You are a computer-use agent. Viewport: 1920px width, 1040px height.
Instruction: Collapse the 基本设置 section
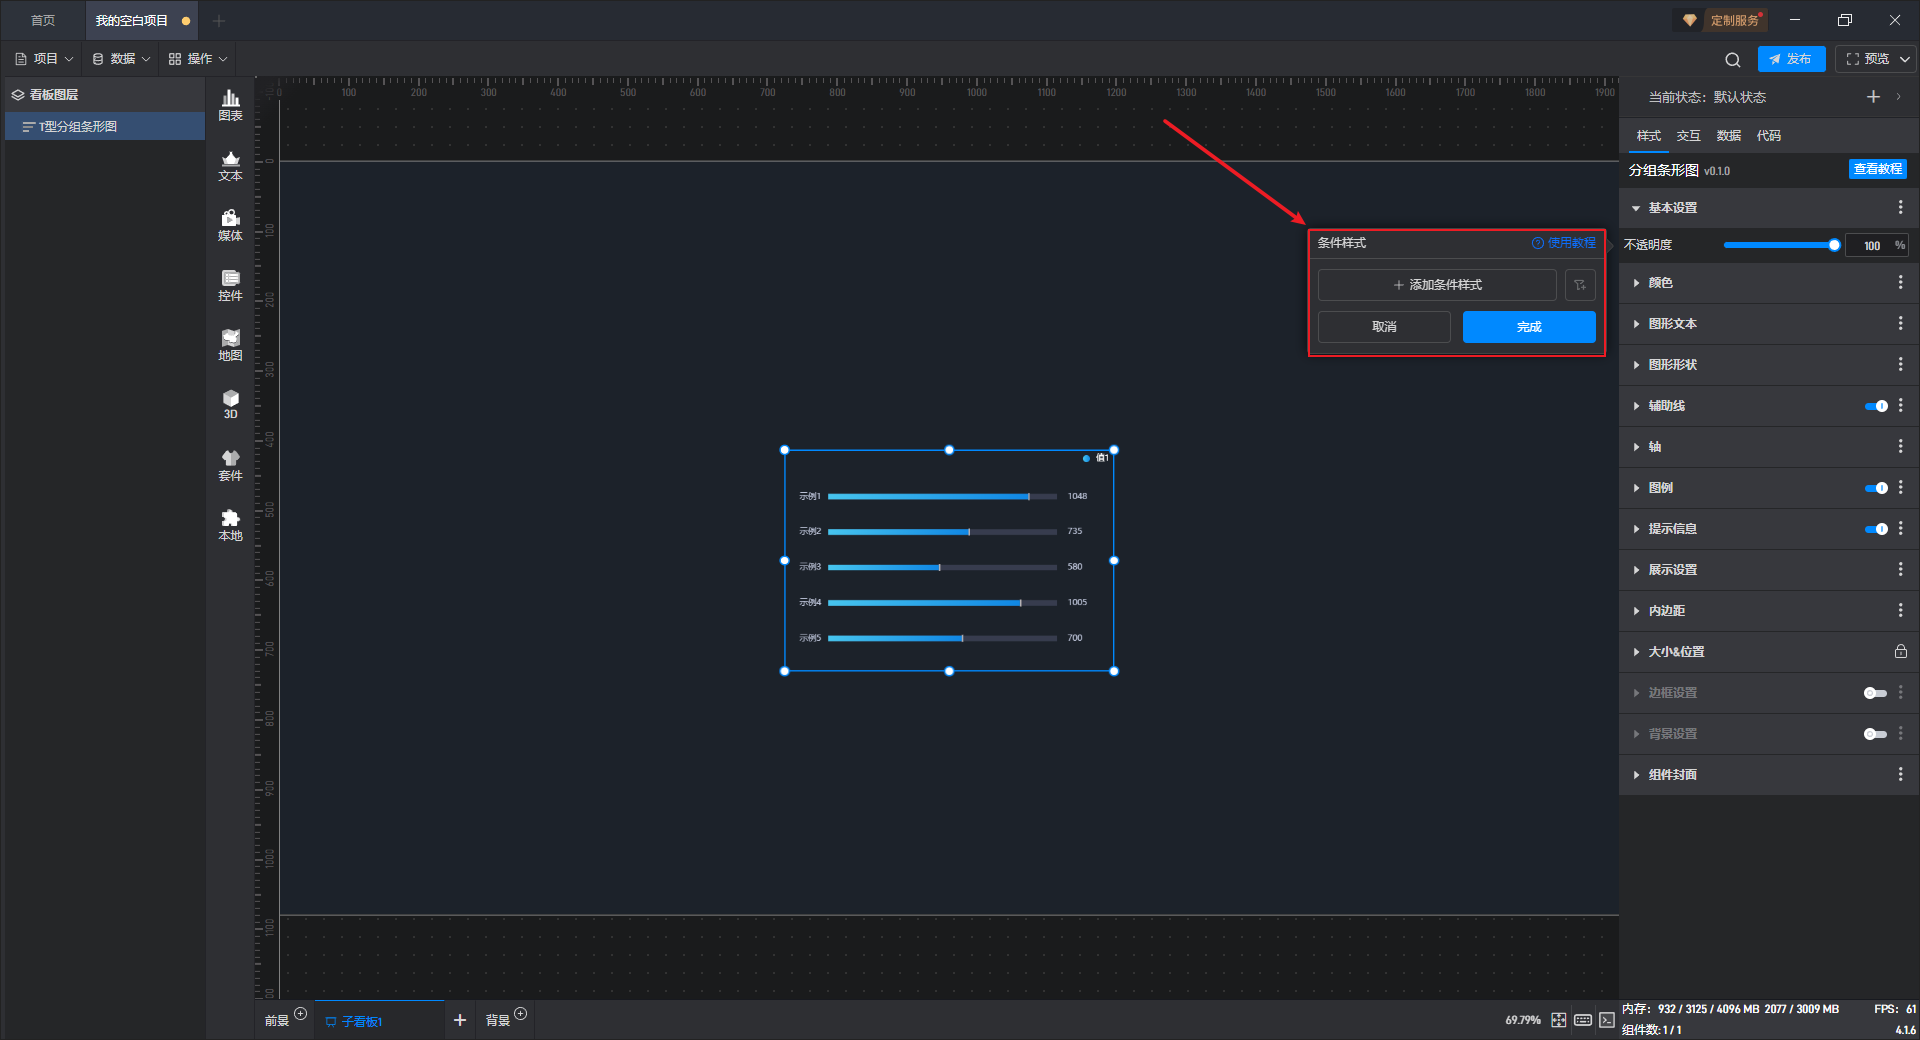pos(1636,208)
